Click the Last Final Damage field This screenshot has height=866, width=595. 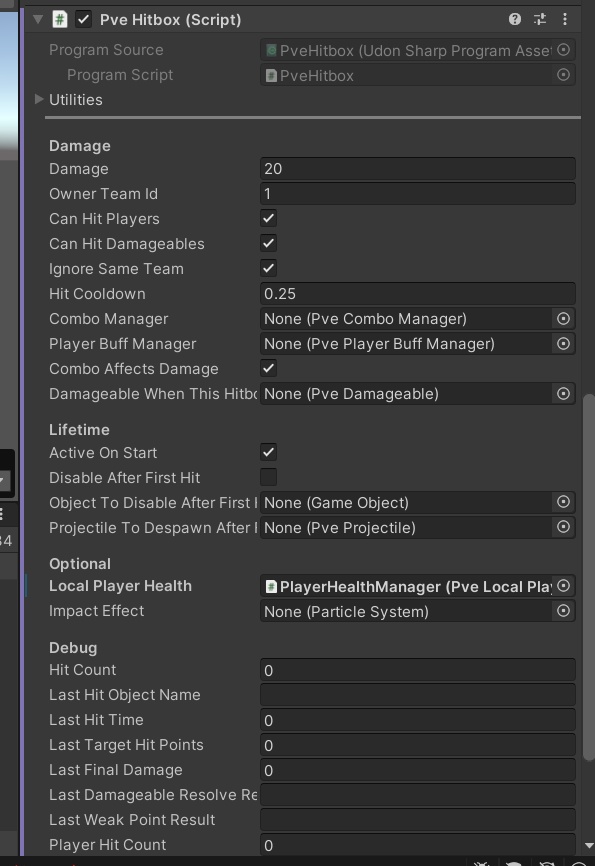click(x=418, y=770)
